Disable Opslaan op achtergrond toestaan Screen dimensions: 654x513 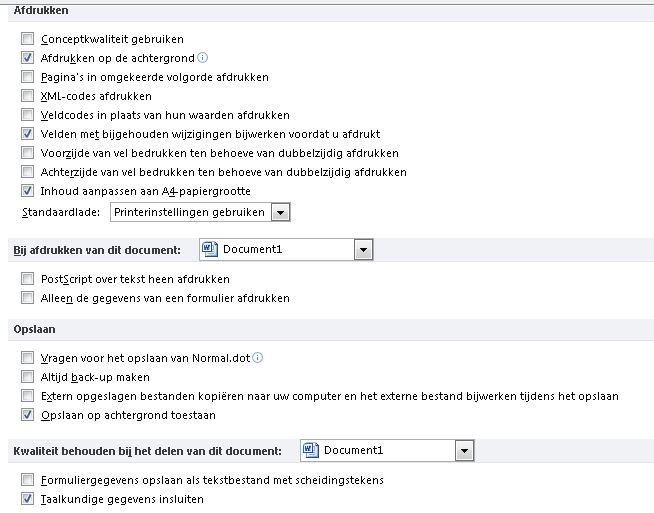(x=28, y=415)
